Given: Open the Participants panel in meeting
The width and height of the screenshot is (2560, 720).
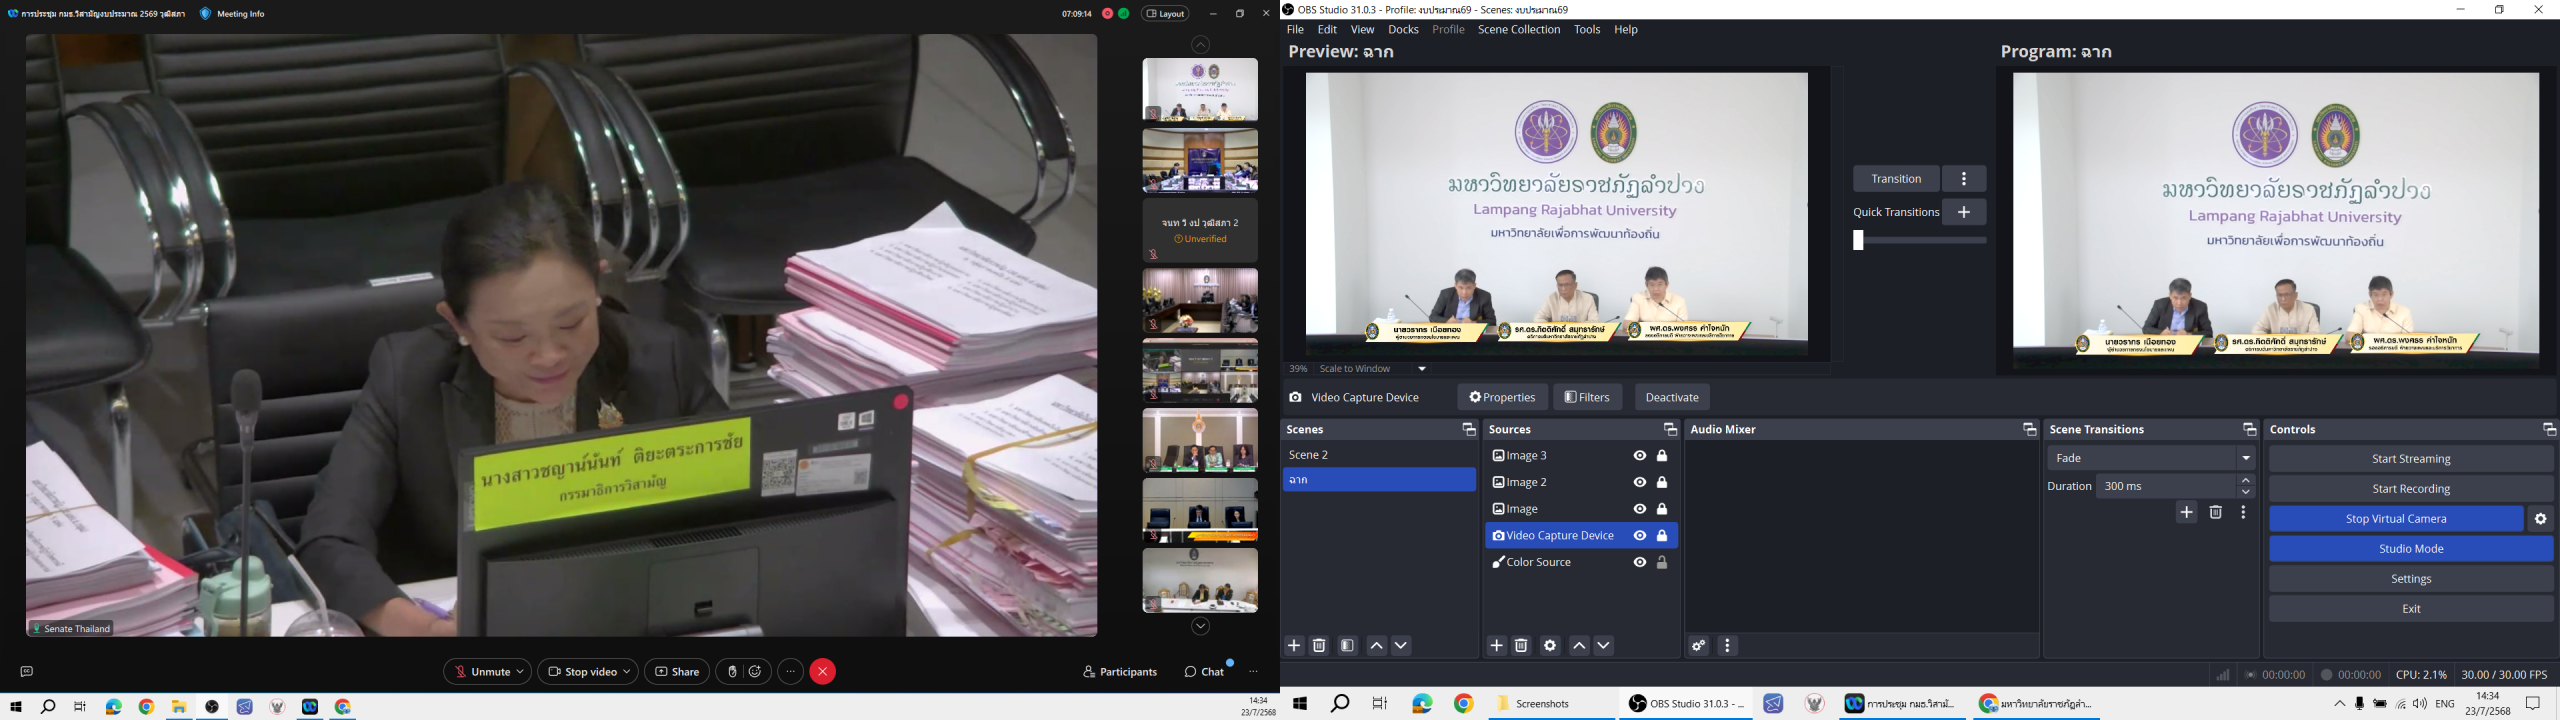Looking at the screenshot, I should tap(1120, 672).
